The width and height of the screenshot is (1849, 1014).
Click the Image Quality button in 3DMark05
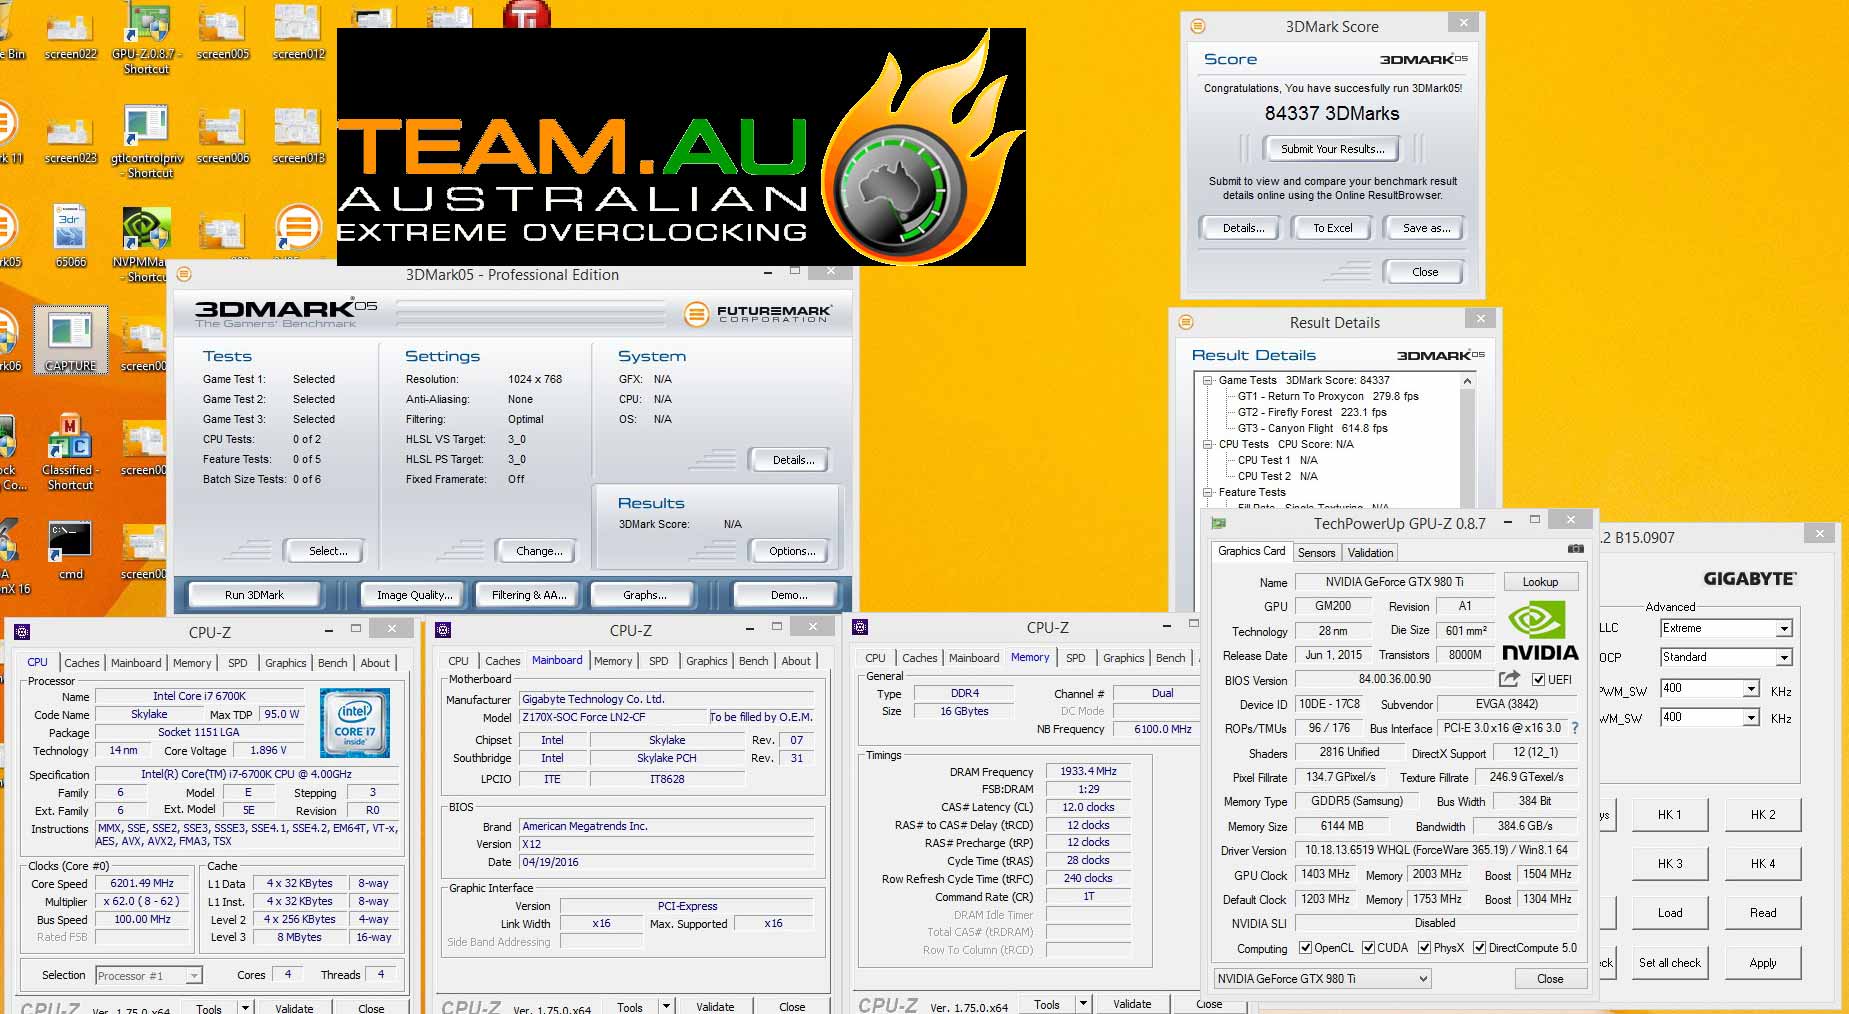tap(414, 595)
